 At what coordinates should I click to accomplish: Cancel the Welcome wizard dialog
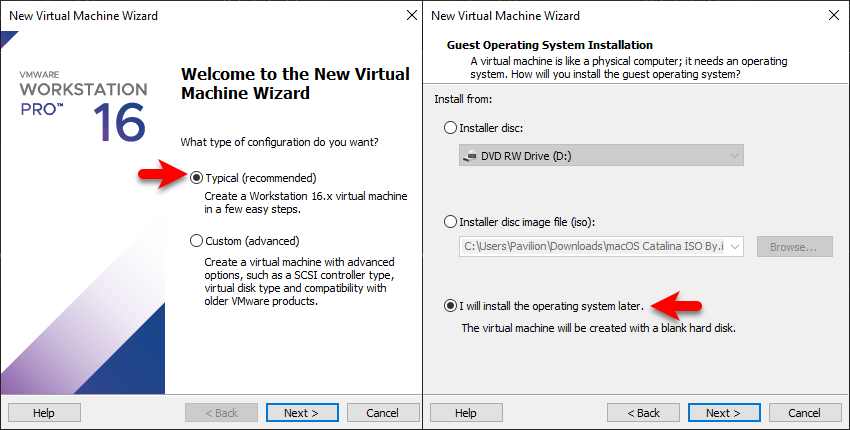383,413
